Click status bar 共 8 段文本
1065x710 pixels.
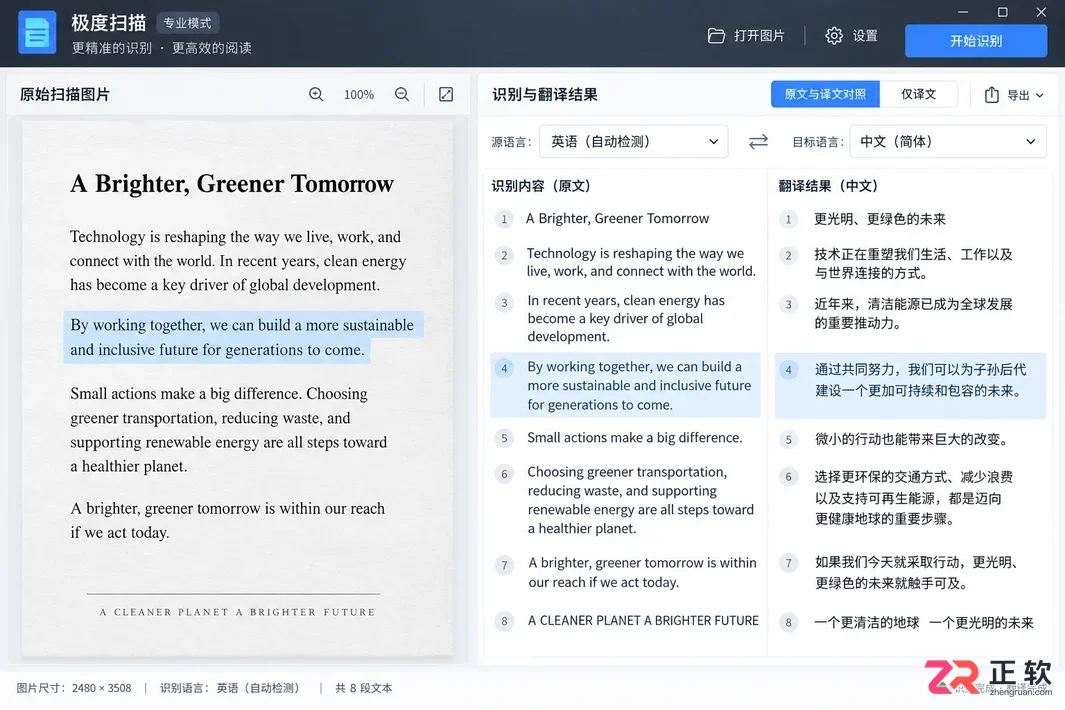click(363, 688)
